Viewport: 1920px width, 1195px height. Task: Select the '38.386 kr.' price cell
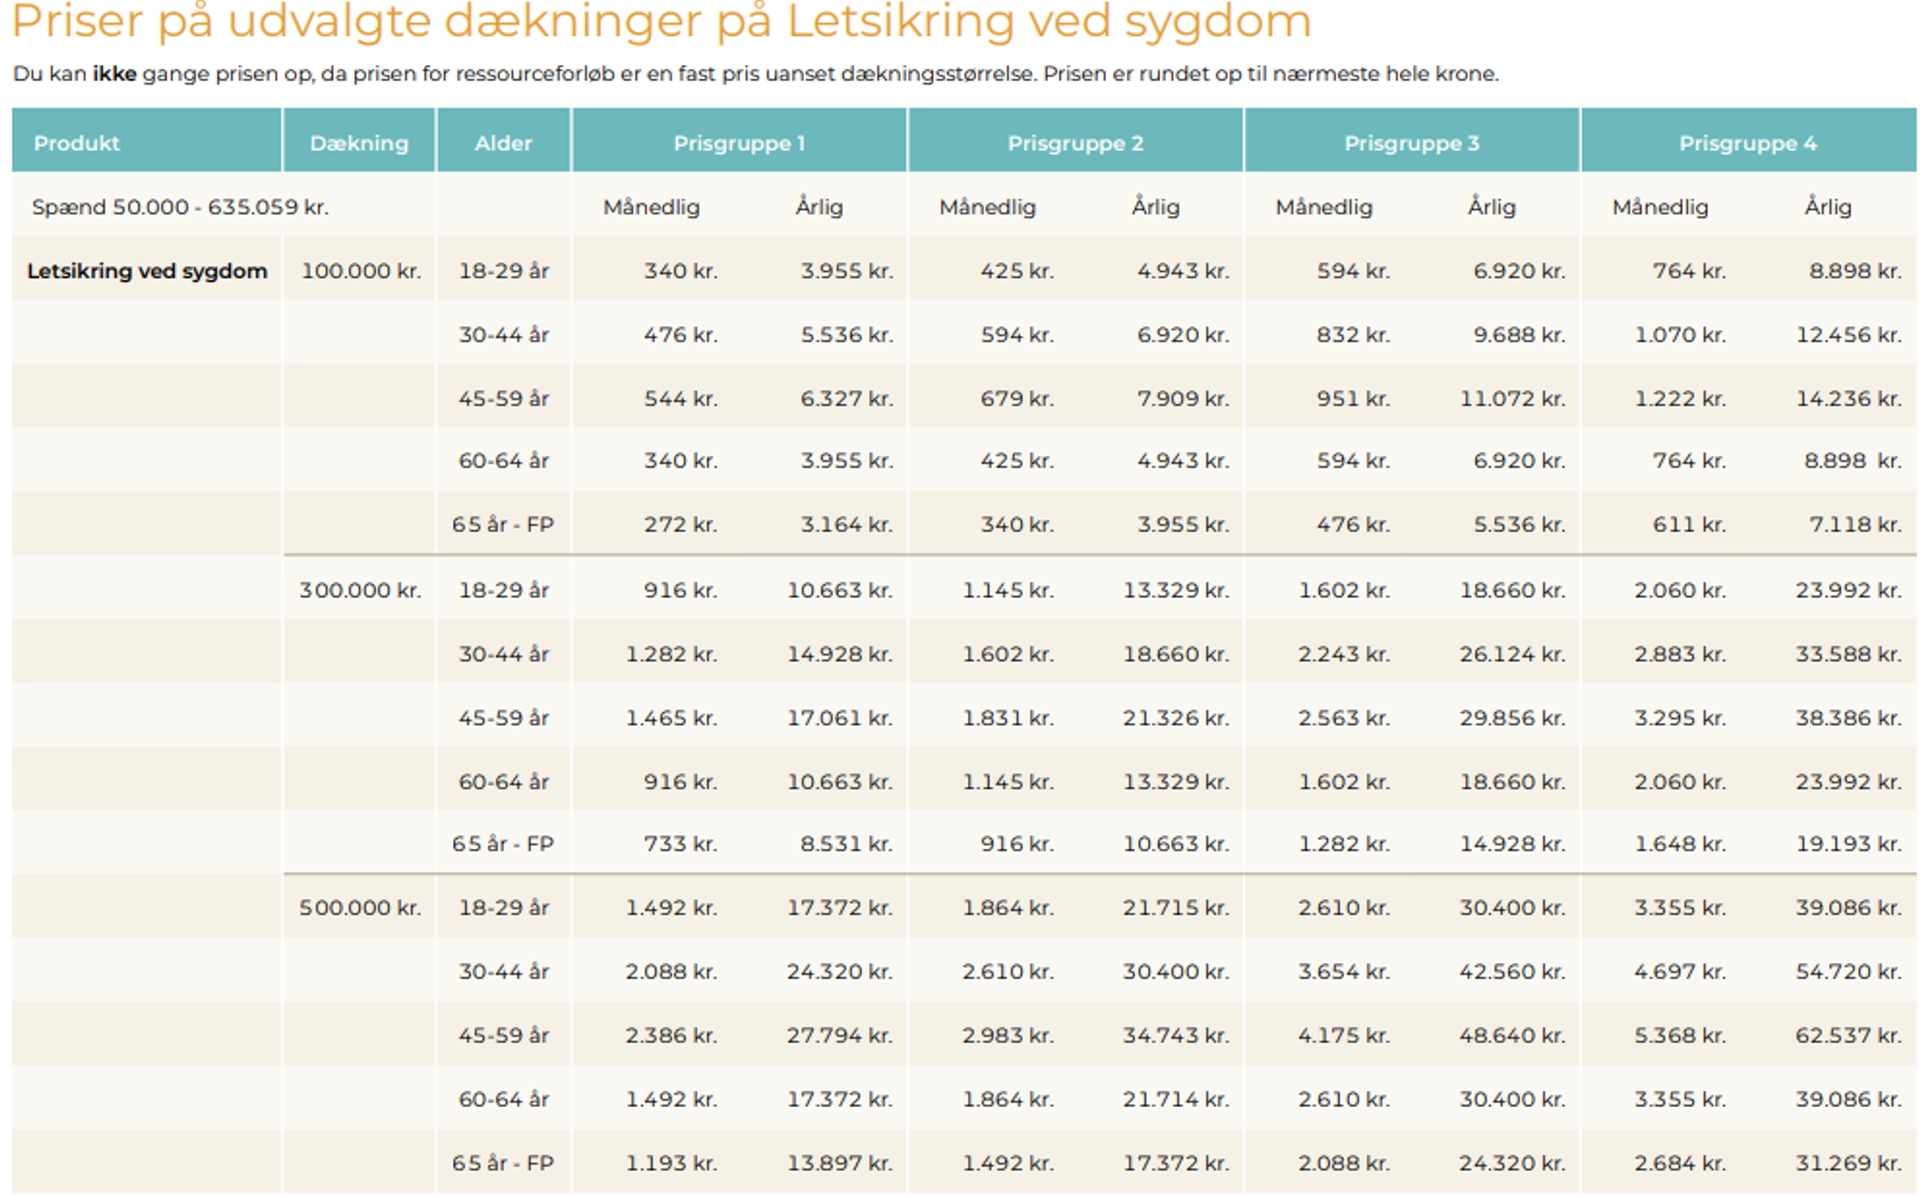[x=1849, y=718]
